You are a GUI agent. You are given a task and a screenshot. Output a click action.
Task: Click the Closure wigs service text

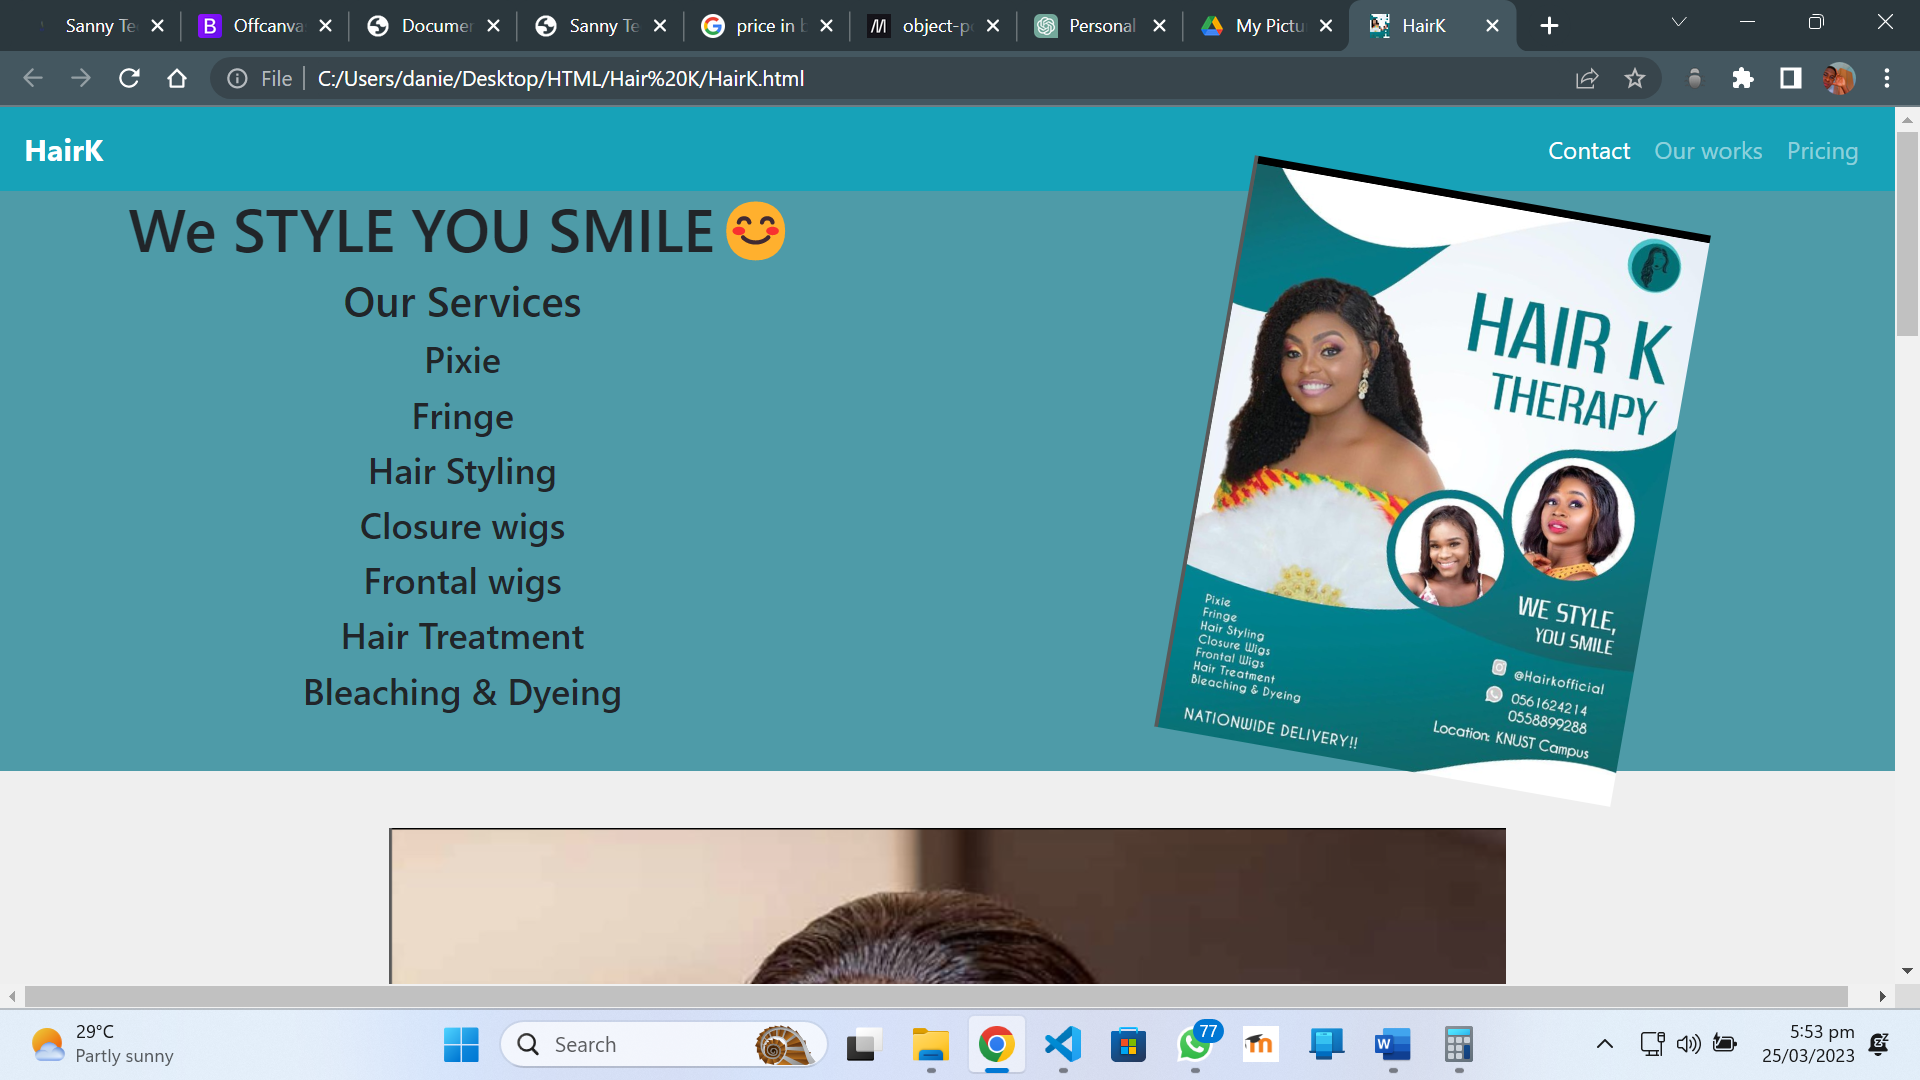(462, 527)
